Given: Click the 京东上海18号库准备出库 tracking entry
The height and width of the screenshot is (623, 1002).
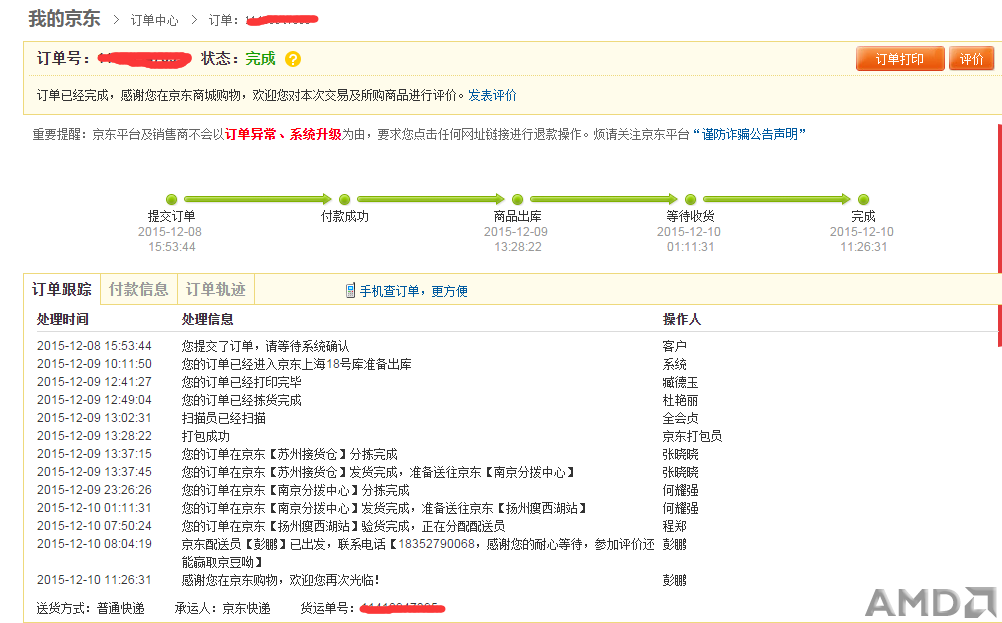Looking at the screenshot, I should (297, 364).
